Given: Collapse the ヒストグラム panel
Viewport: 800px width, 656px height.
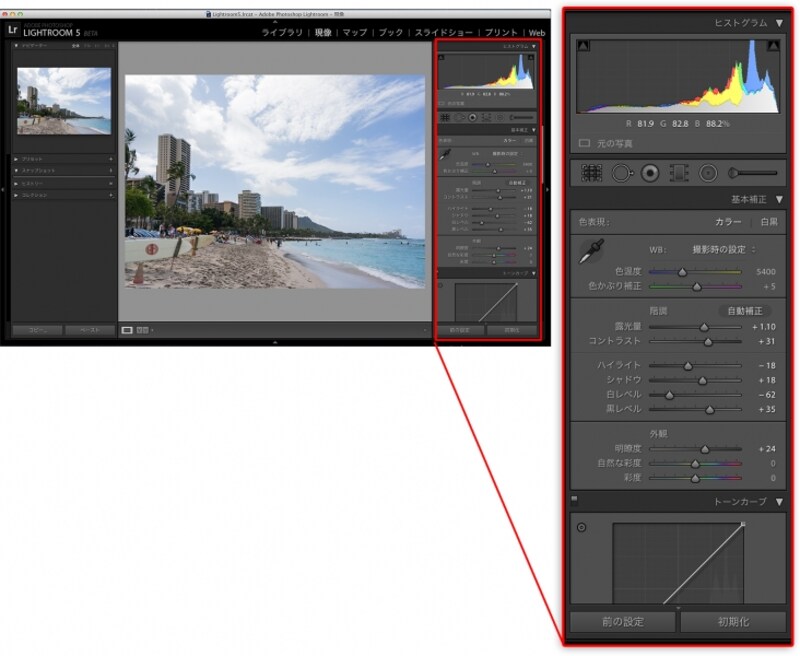Looking at the screenshot, I should (779, 22).
